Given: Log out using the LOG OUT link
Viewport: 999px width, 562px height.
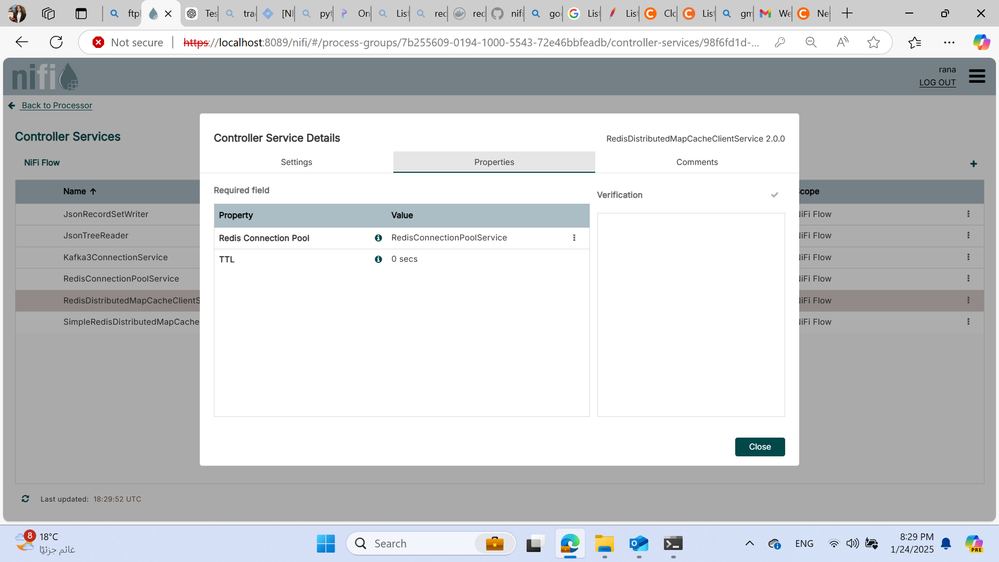Looking at the screenshot, I should [937, 82].
